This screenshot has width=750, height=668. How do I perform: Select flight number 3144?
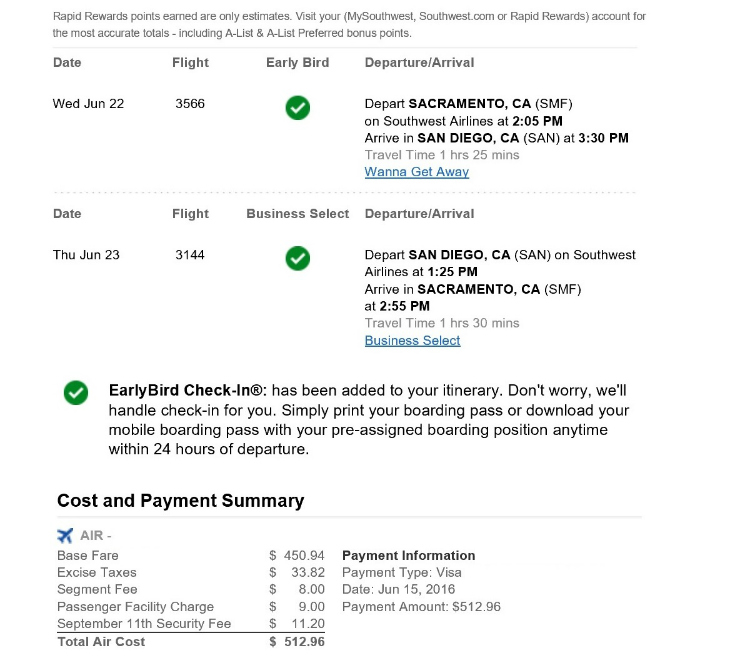[190, 255]
